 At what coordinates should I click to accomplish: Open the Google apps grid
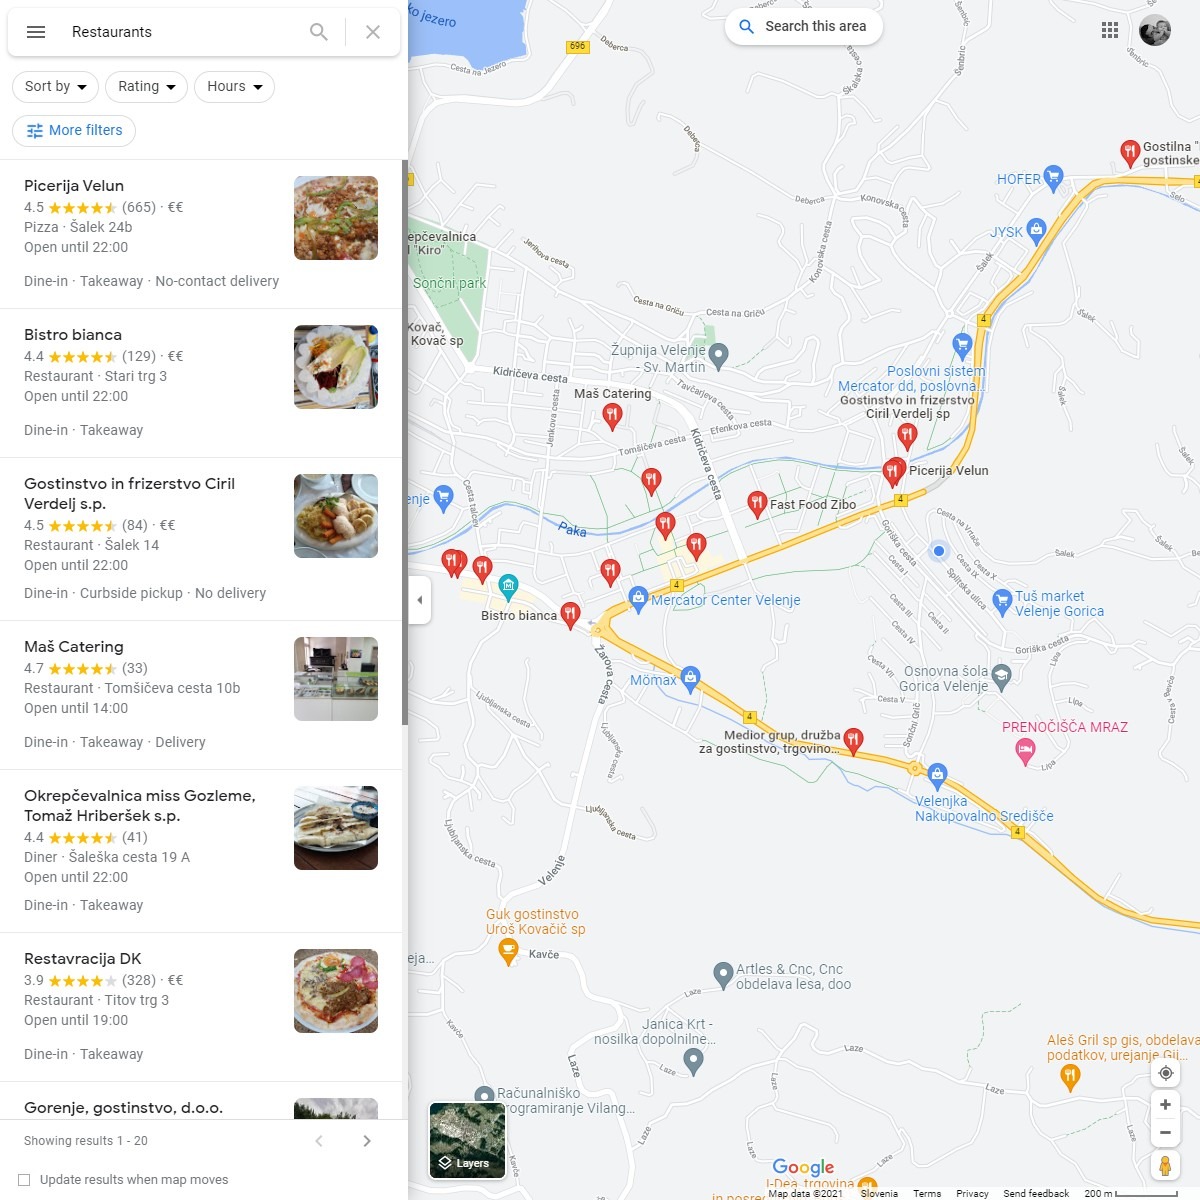(1110, 30)
